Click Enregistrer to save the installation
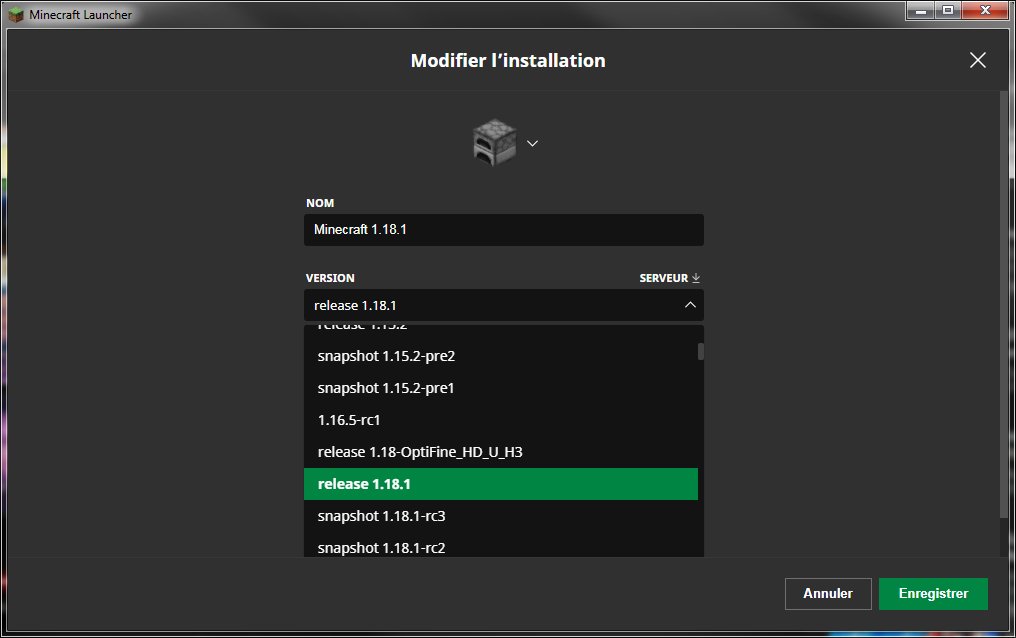The image size is (1016, 638). tap(933, 593)
